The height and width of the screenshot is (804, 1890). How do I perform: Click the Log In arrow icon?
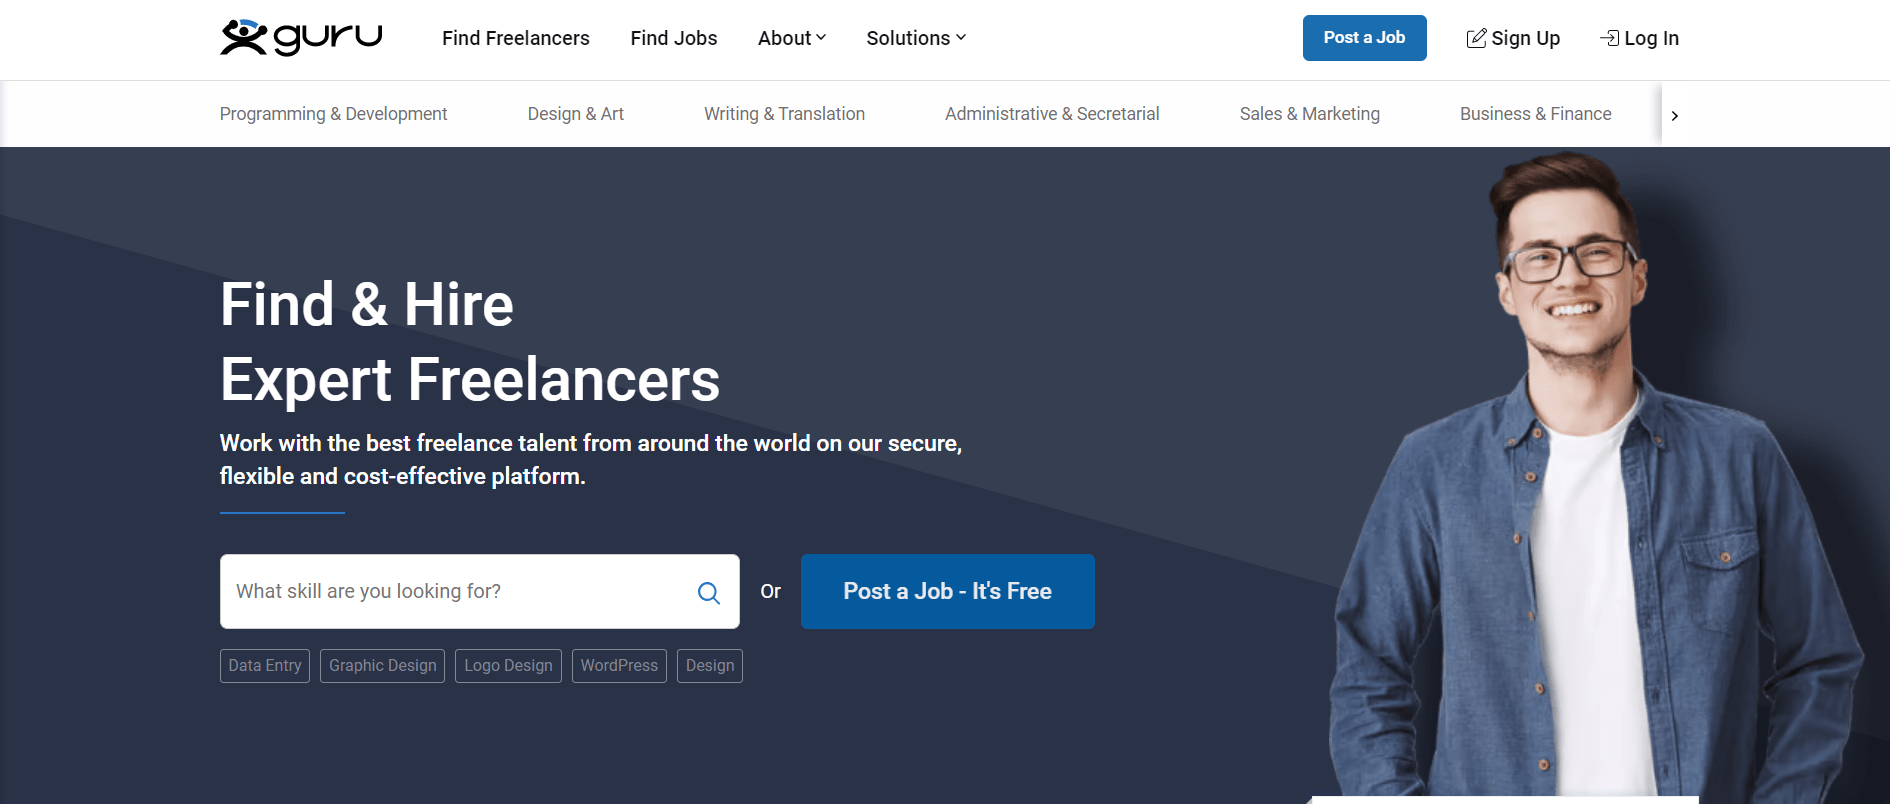pyautogui.click(x=1609, y=38)
